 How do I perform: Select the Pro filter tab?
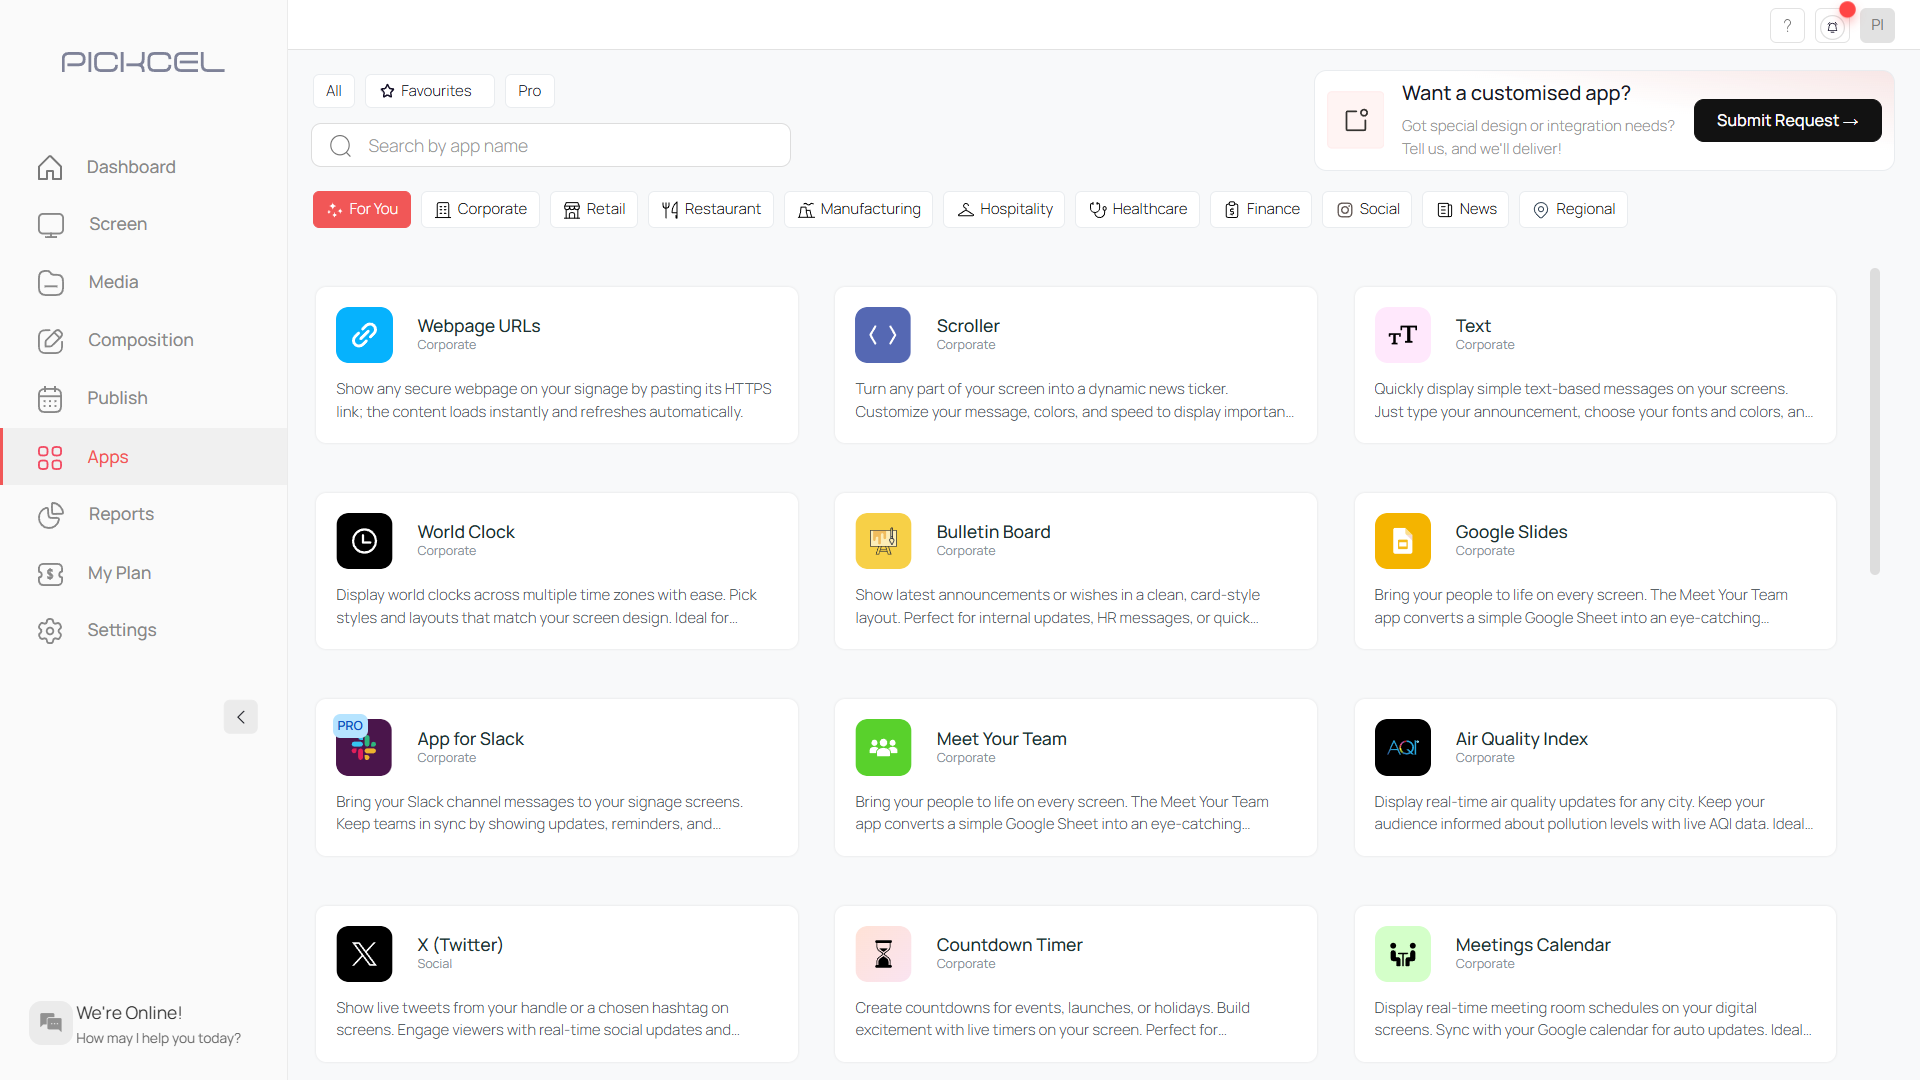(x=529, y=91)
